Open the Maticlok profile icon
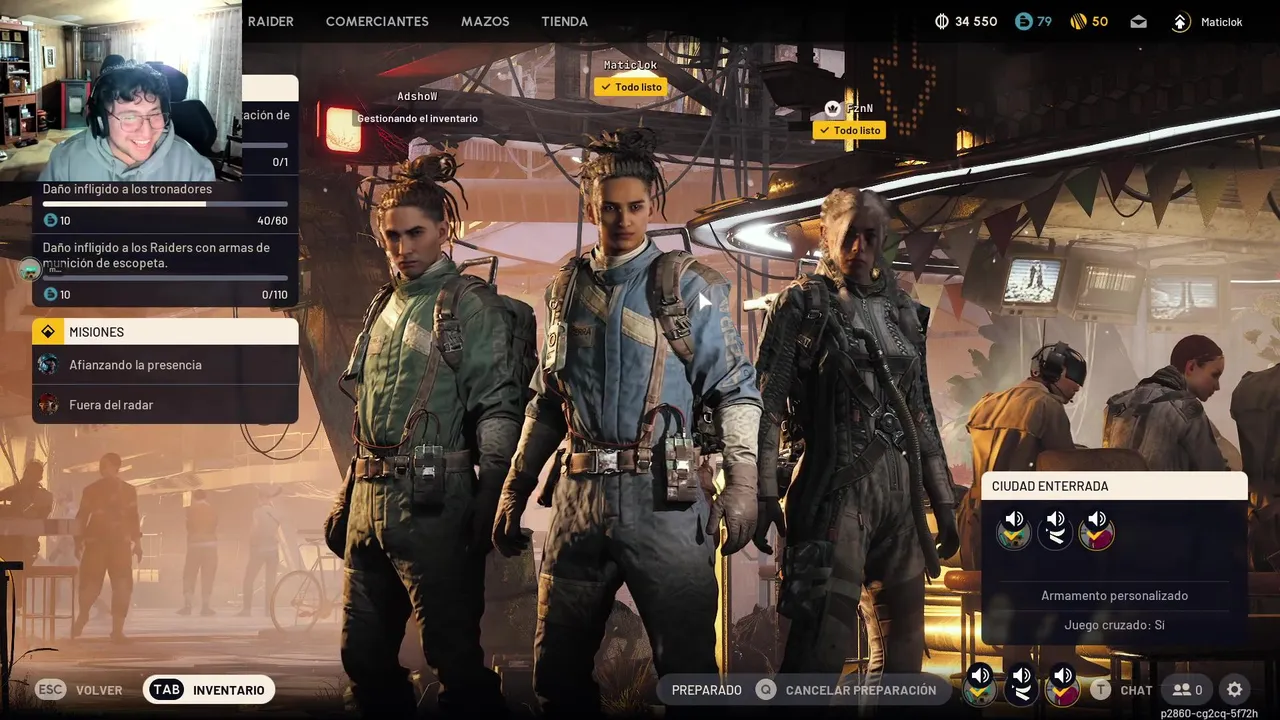The image size is (1280, 720). (x=1181, y=22)
